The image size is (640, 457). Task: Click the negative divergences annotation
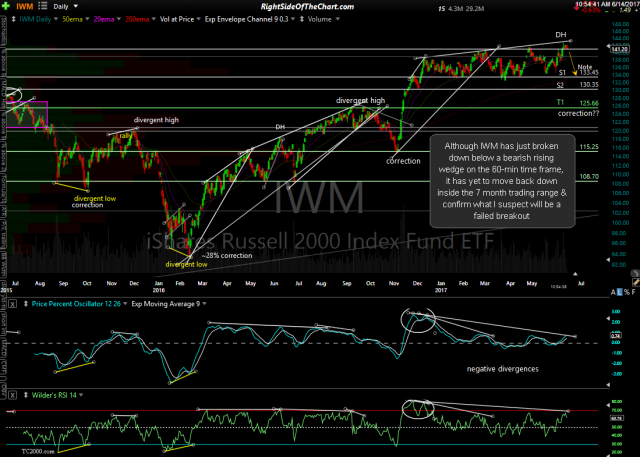tap(502, 369)
